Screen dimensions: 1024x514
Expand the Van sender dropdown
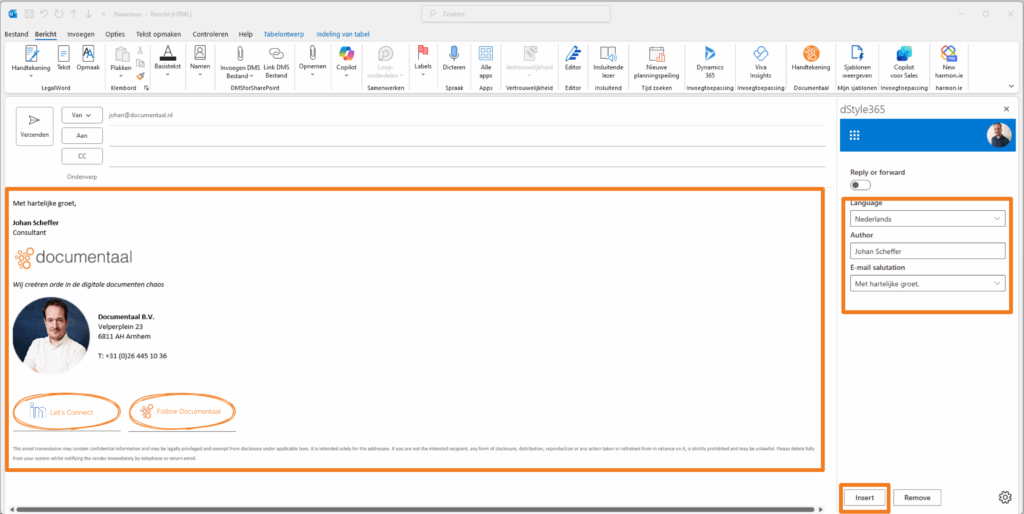pos(82,115)
